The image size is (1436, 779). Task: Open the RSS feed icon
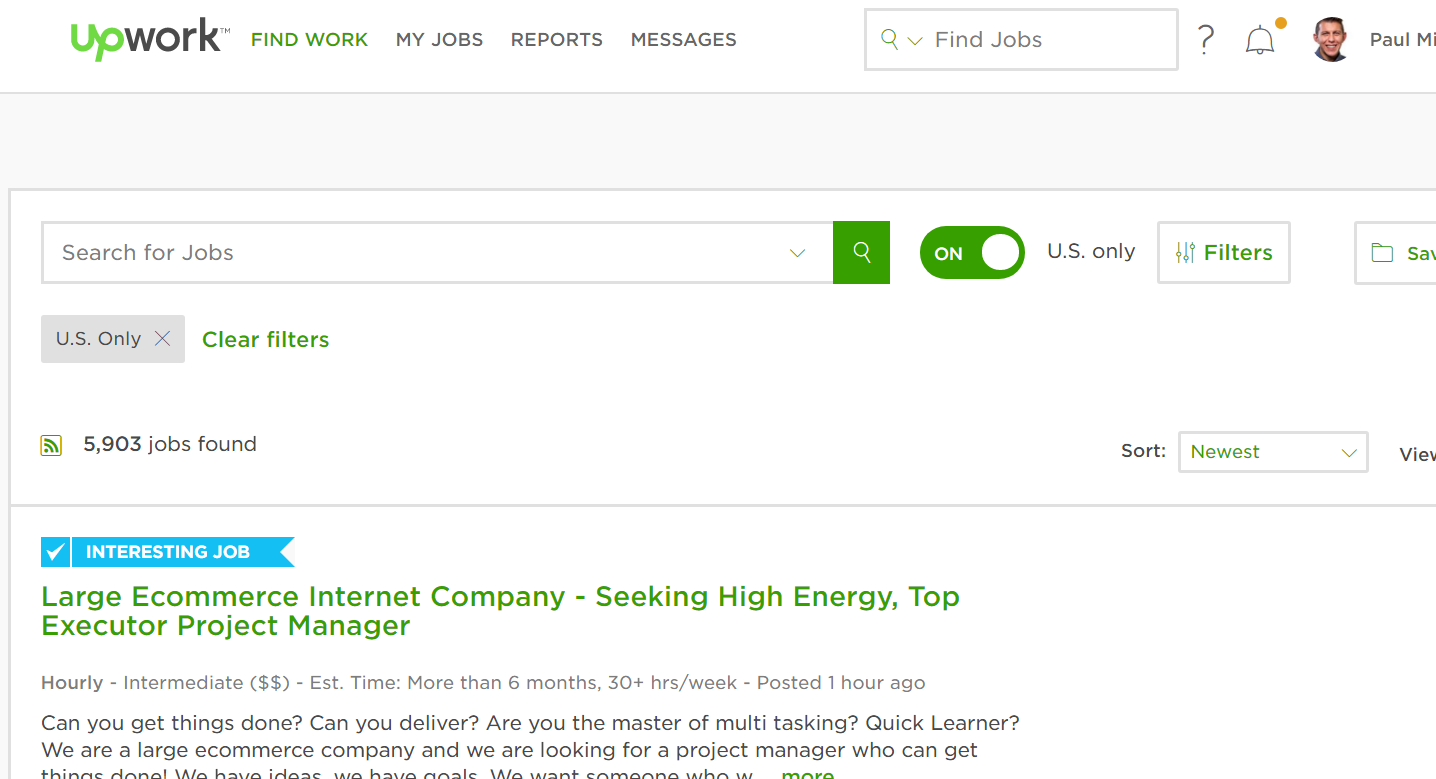51,445
